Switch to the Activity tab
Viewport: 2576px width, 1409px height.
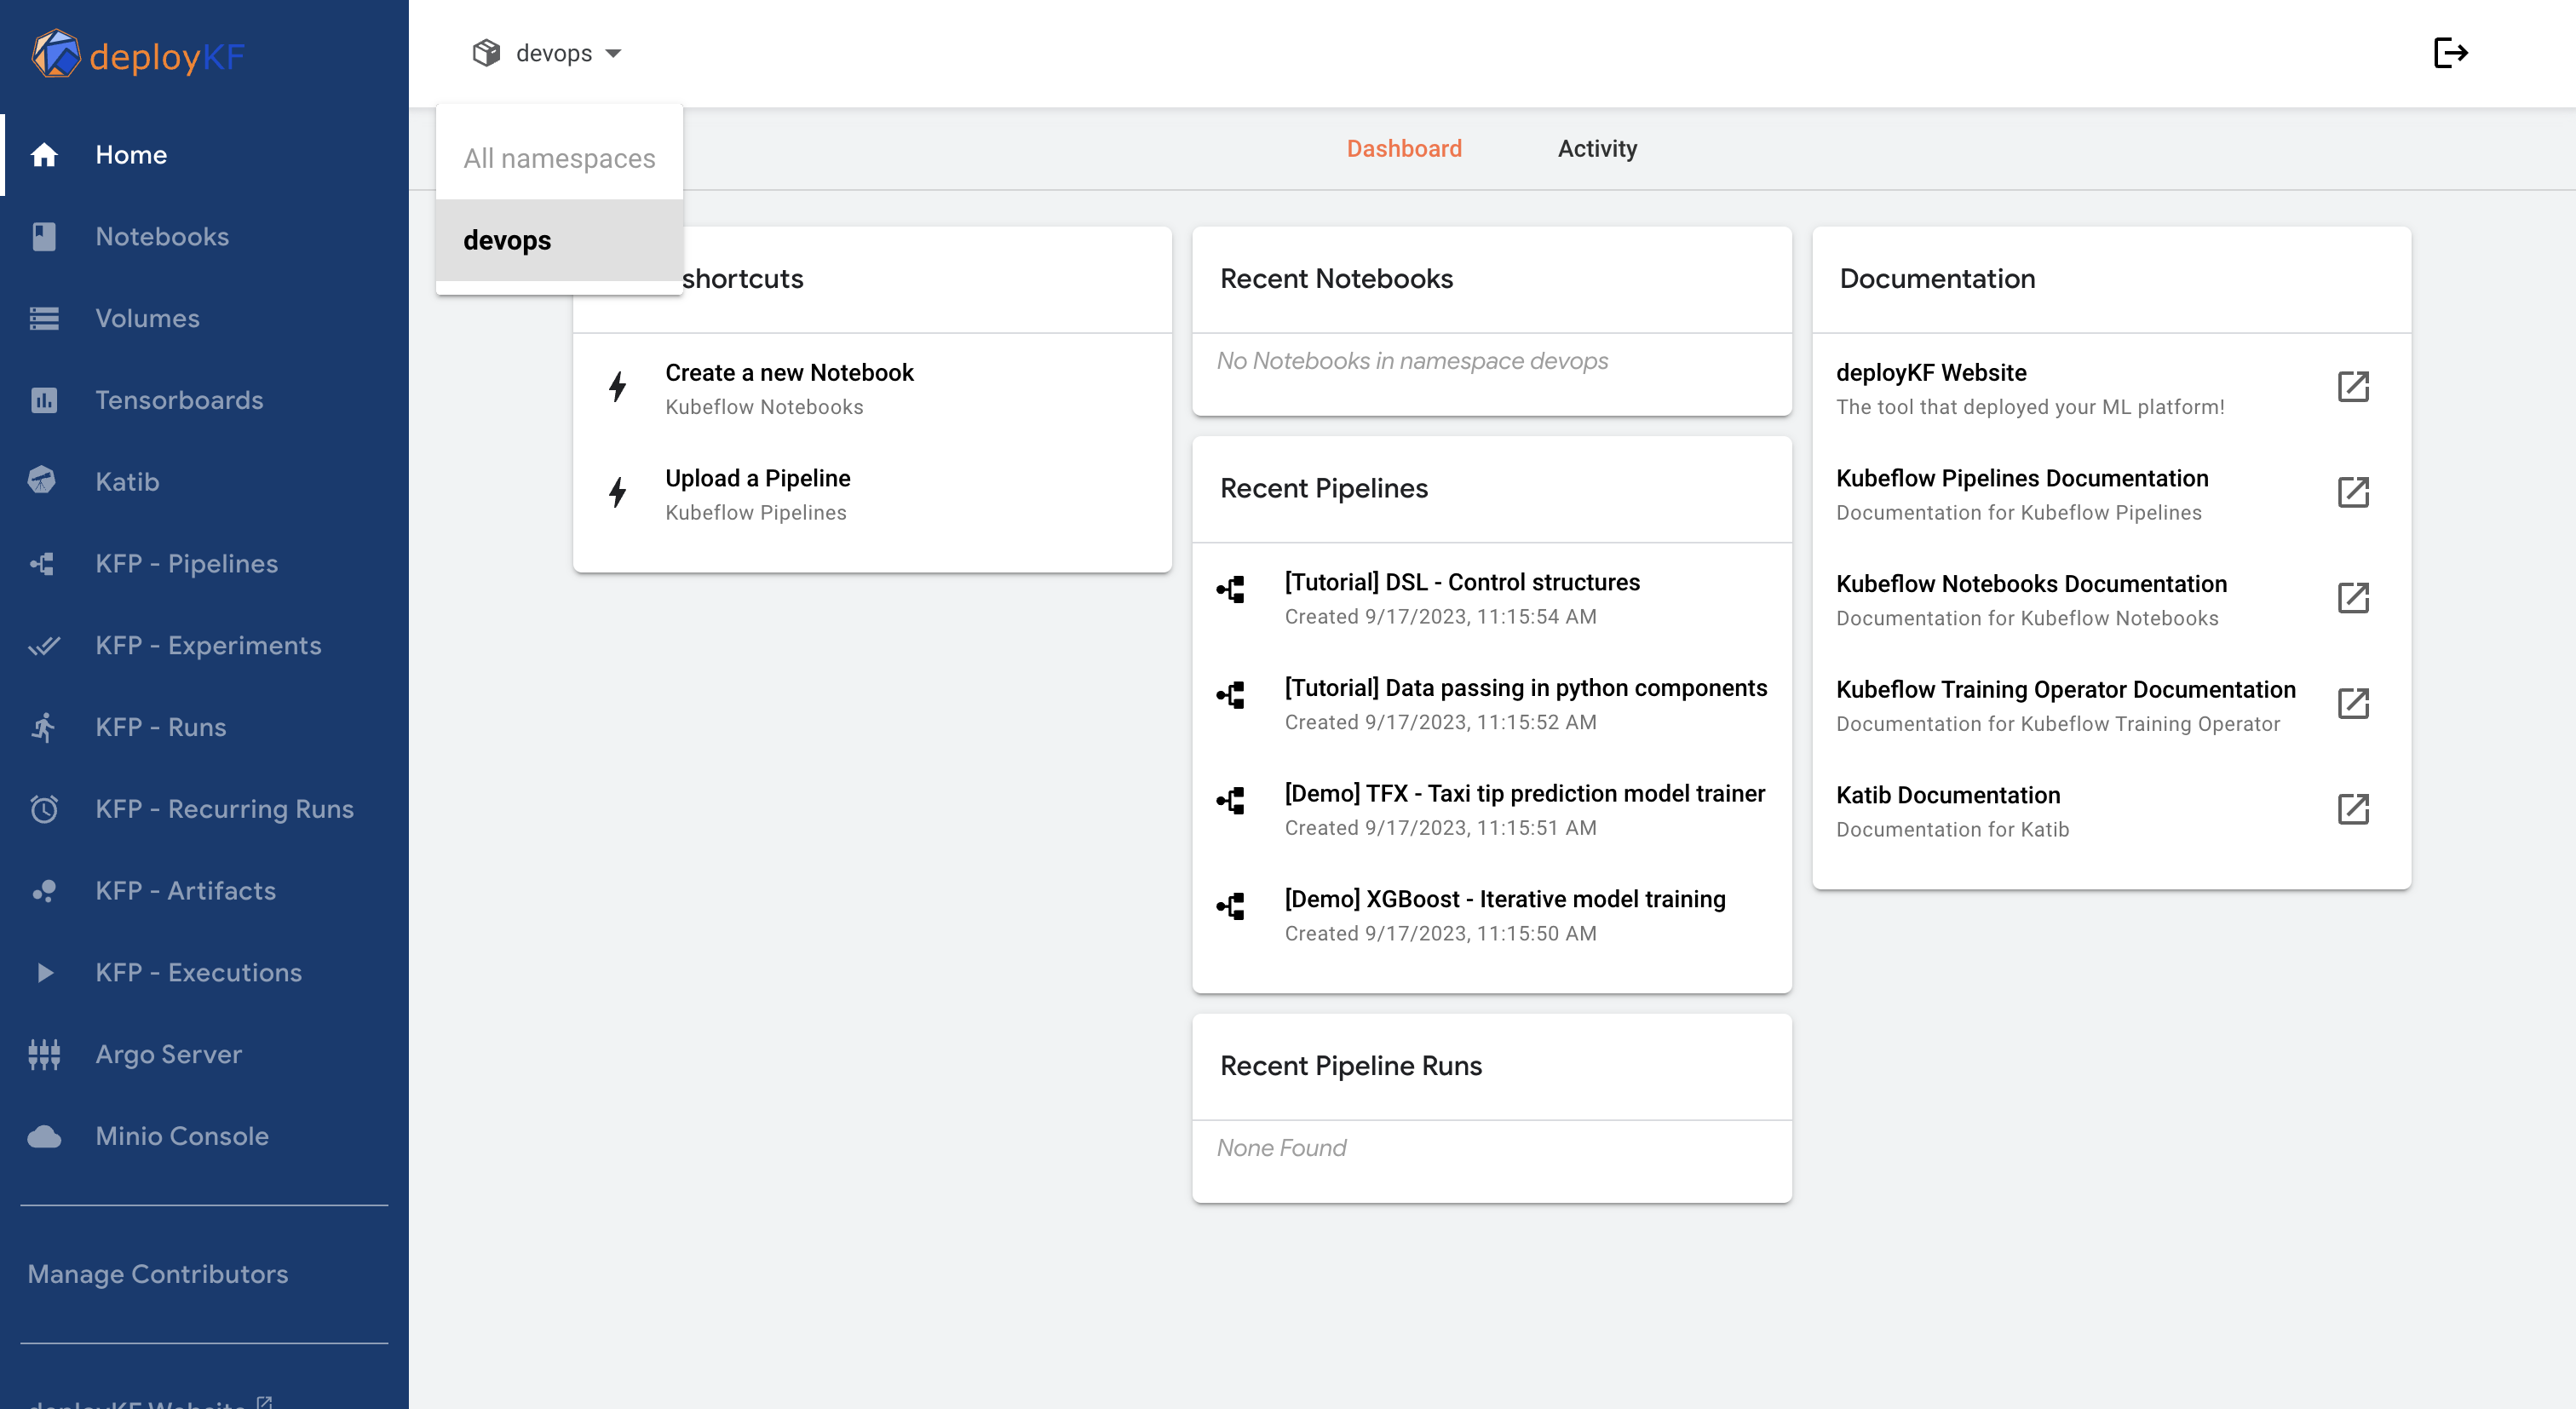[x=1597, y=148]
